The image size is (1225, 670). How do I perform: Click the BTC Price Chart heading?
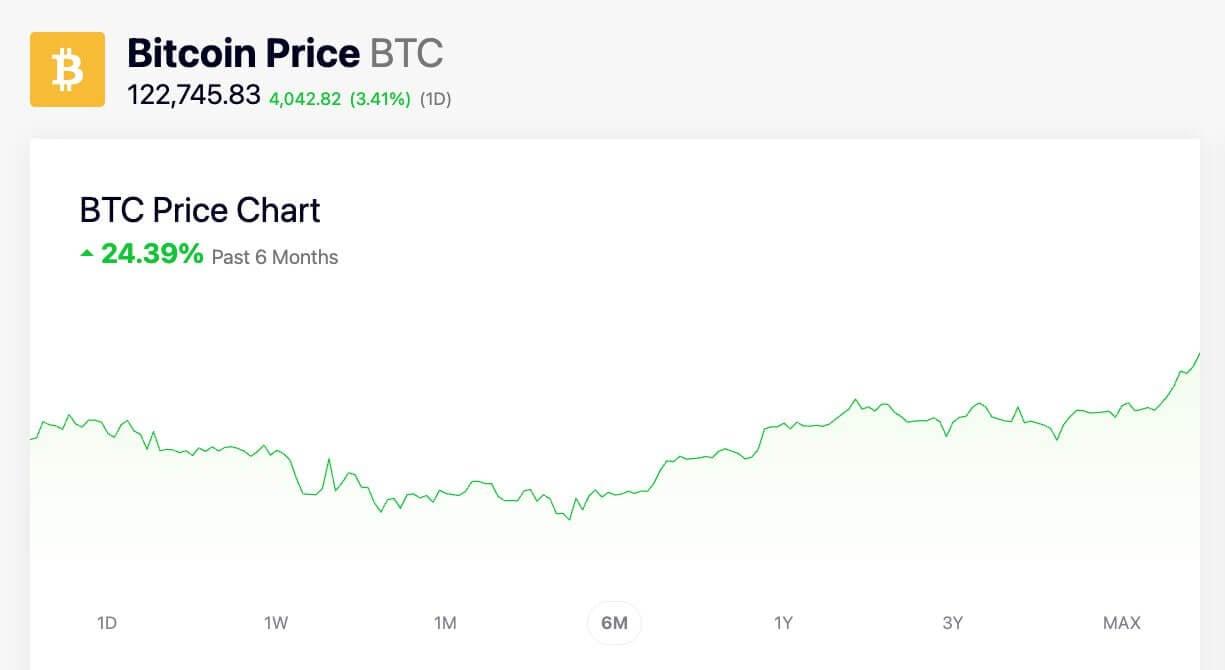click(199, 210)
